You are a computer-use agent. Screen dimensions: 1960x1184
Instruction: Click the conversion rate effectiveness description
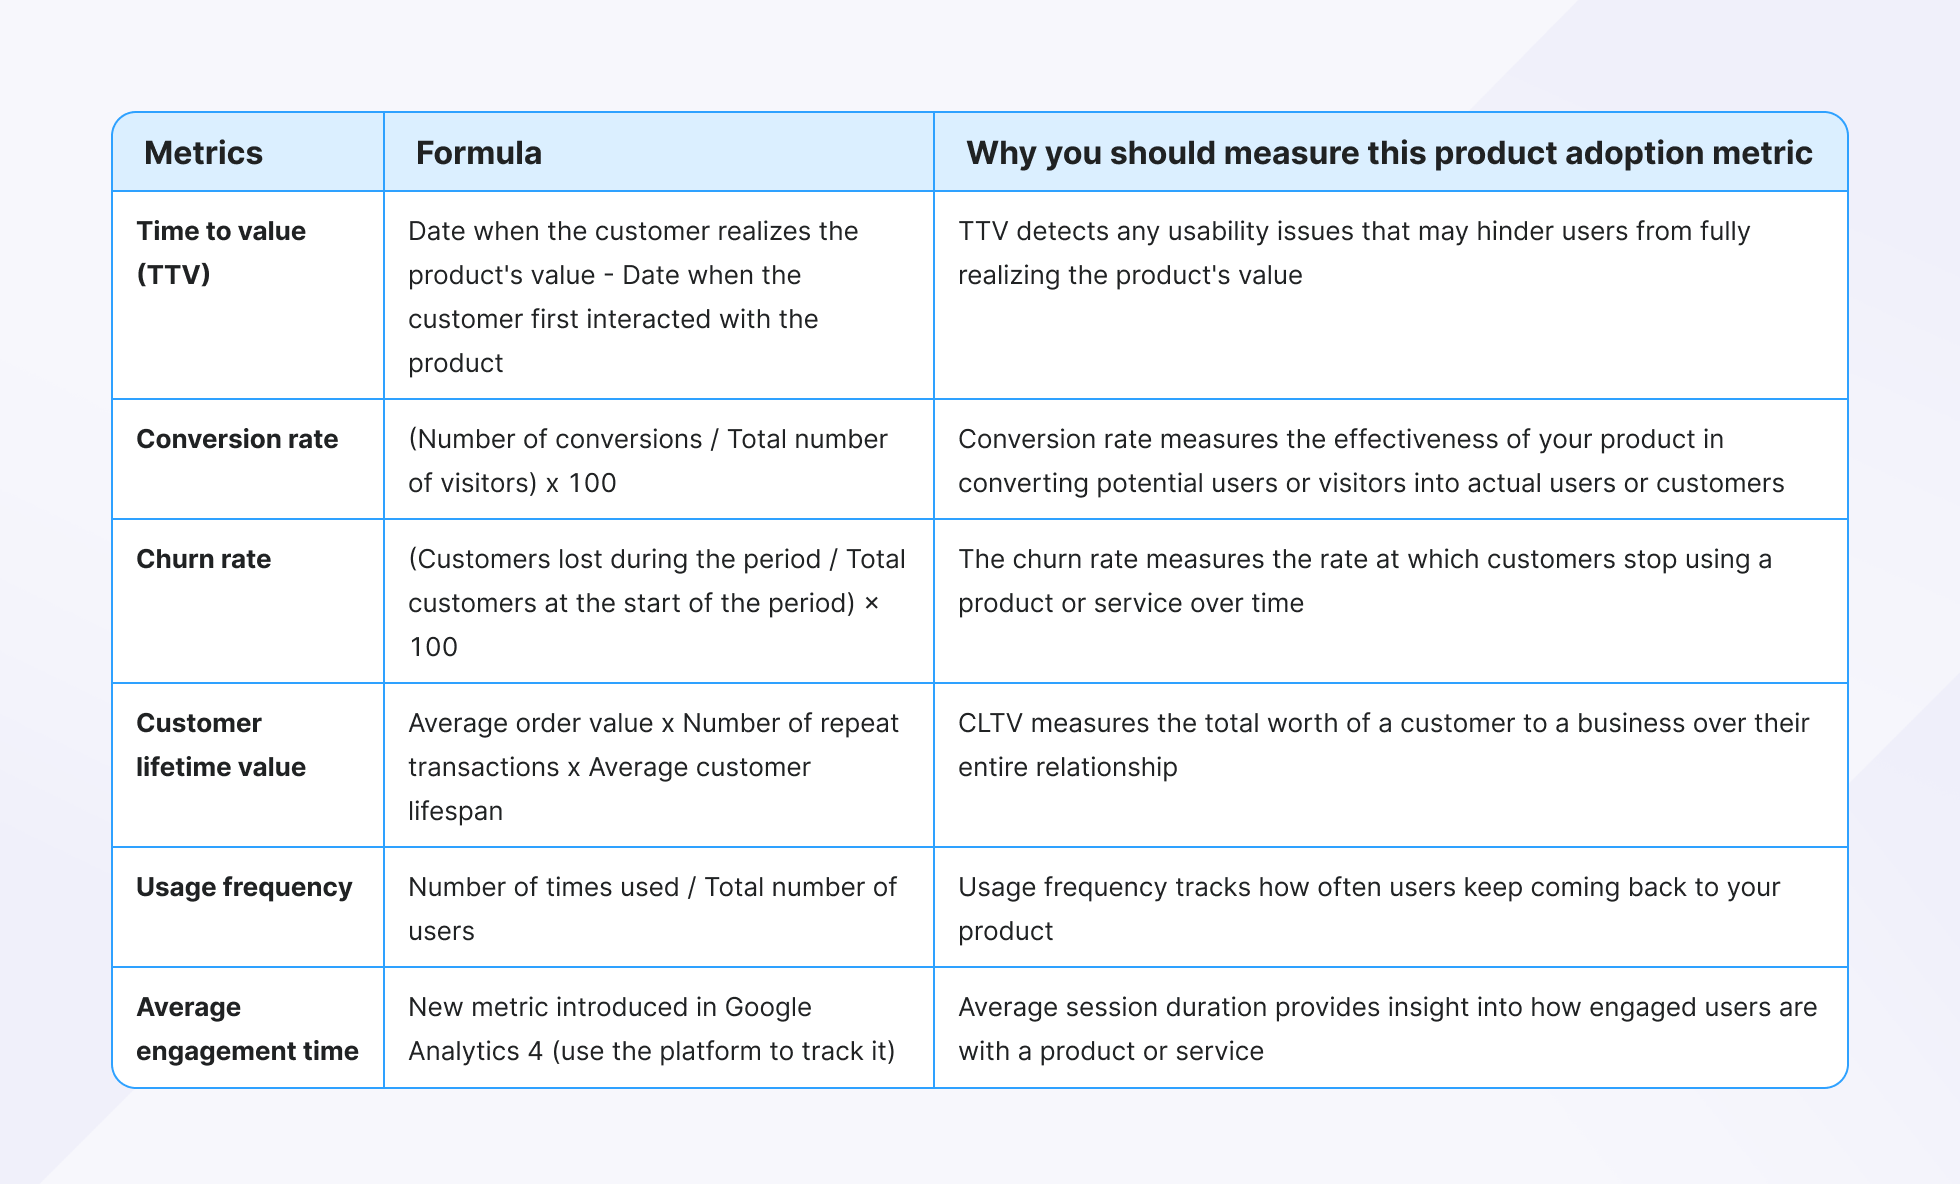click(x=1371, y=461)
